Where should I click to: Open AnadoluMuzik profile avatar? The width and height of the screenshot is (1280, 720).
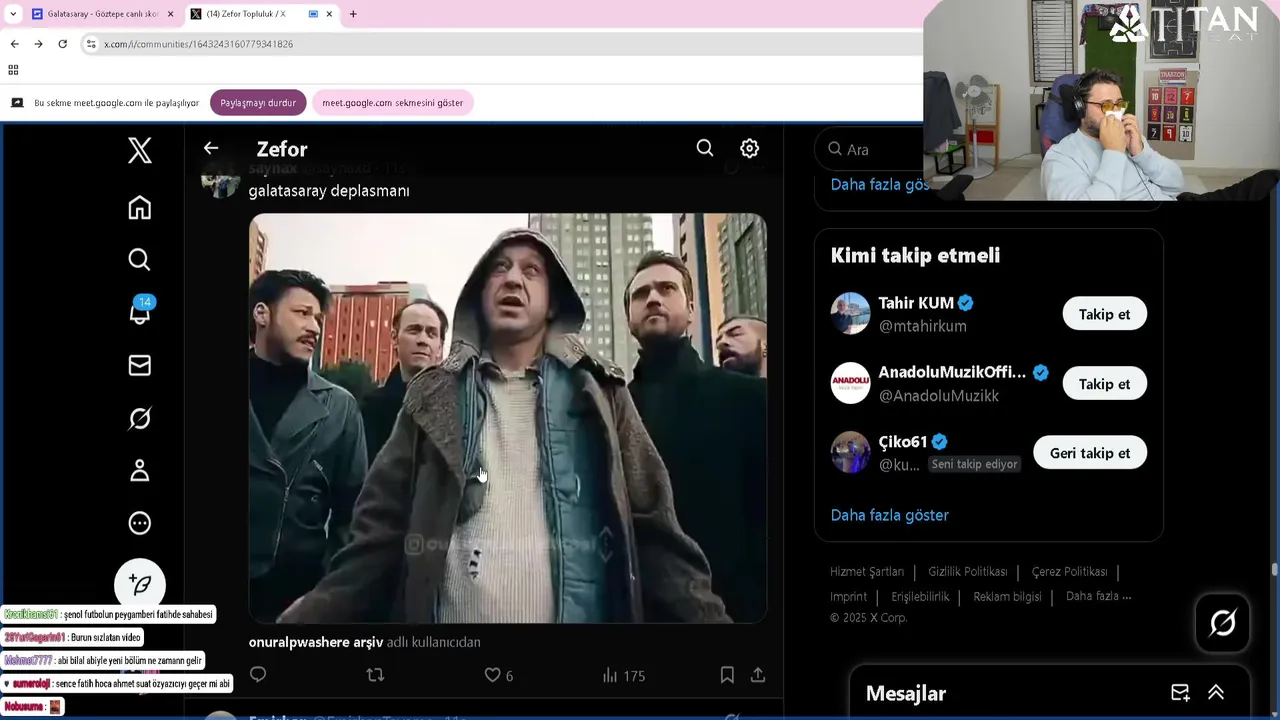tap(851, 383)
